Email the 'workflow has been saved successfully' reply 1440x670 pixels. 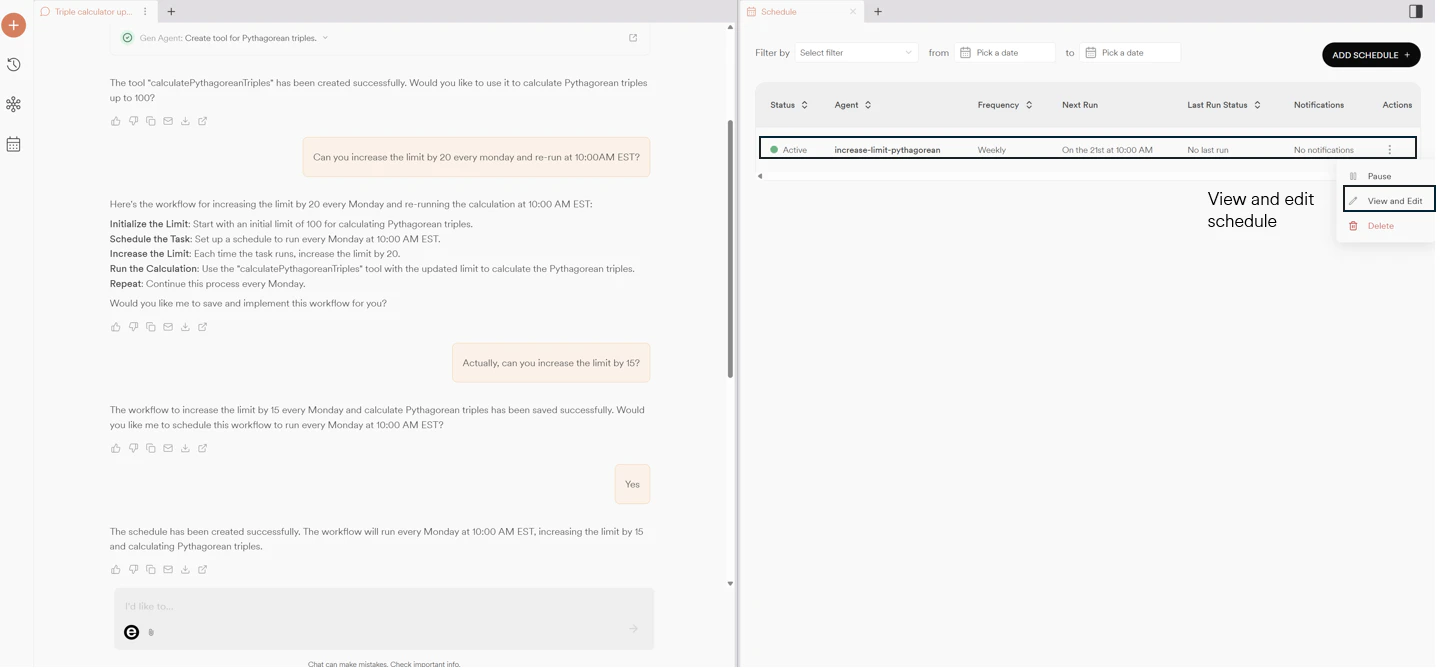[168, 448]
